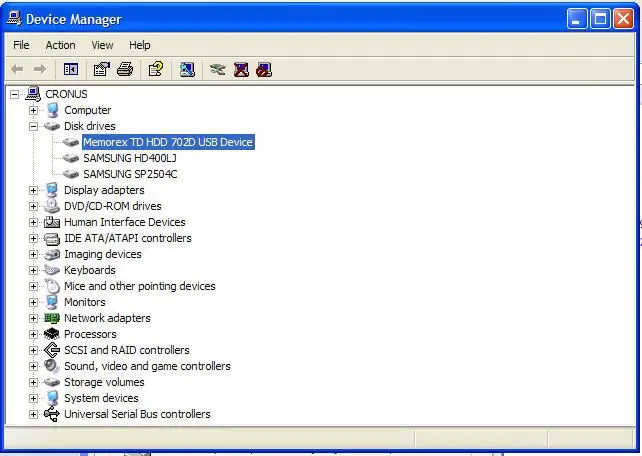Click the Uninstall device toolbar icon
The image size is (642, 456).
tap(241, 69)
